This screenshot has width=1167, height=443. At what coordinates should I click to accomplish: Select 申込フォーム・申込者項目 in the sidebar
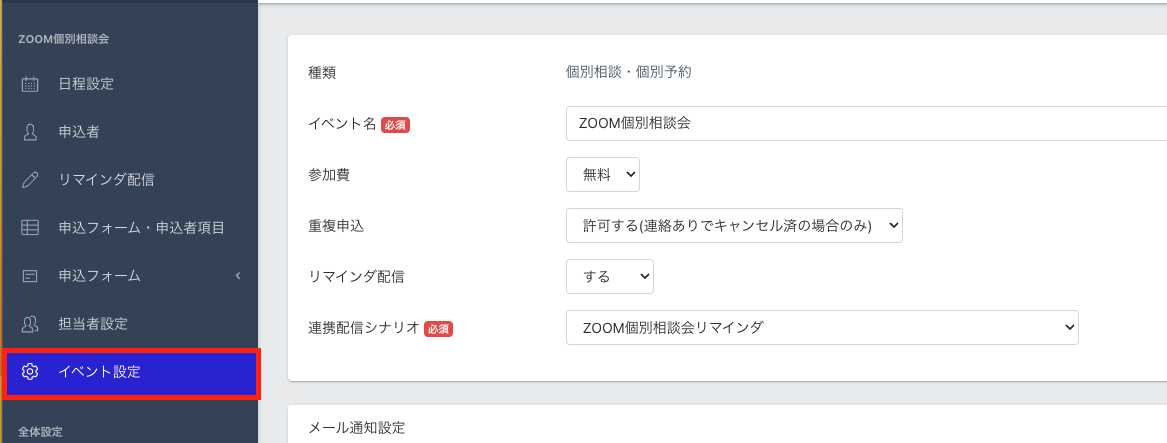tap(141, 228)
